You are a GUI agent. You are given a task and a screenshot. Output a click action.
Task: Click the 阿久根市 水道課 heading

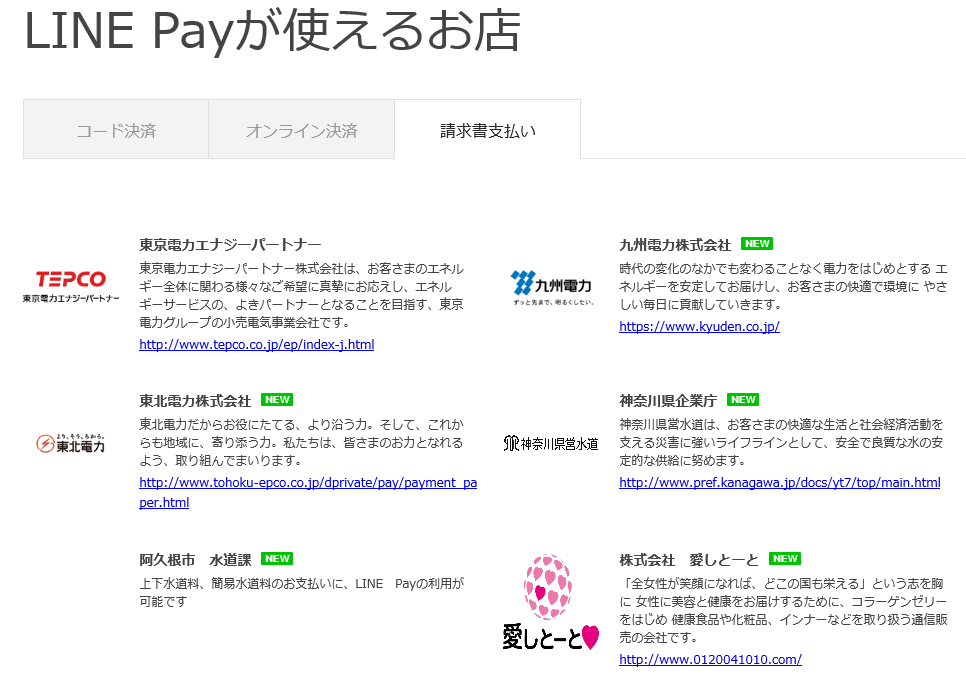(x=195, y=559)
